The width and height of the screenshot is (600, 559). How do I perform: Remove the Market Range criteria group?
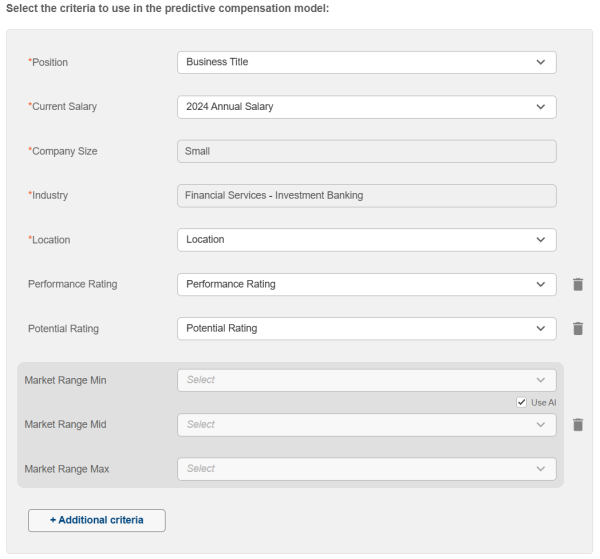coord(578,424)
